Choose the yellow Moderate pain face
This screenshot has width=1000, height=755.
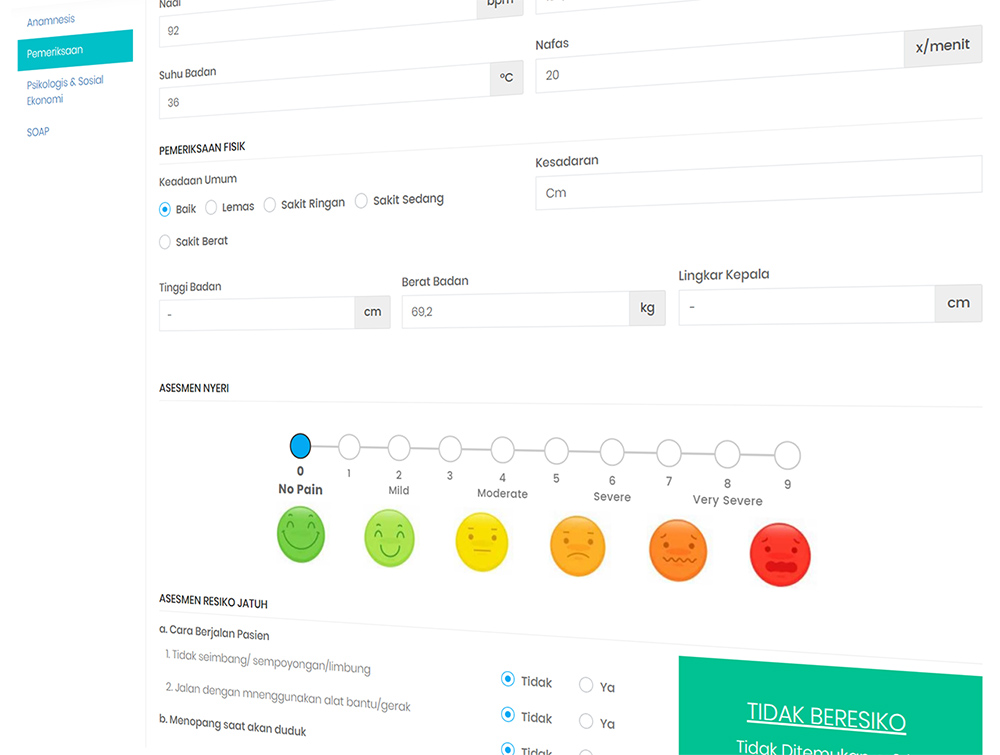(x=481, y=541)
